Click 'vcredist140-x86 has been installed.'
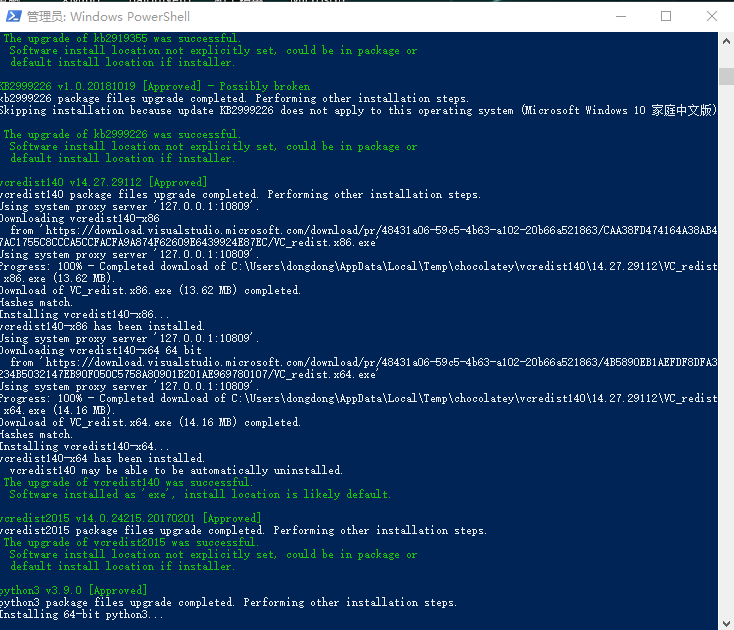The width and height of the screenshot is (734, 630). [x=102, y=326]
